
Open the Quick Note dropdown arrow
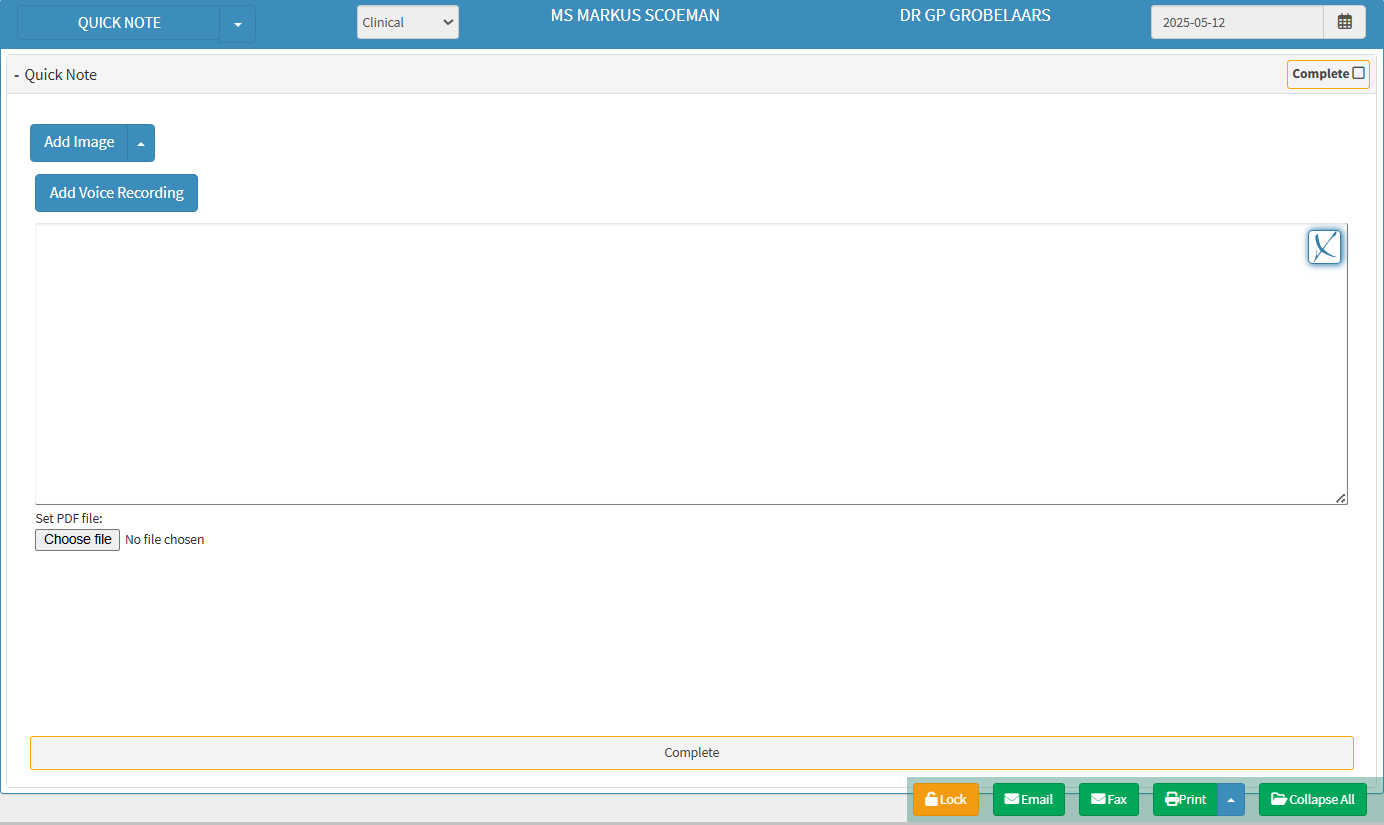point(237,24)
